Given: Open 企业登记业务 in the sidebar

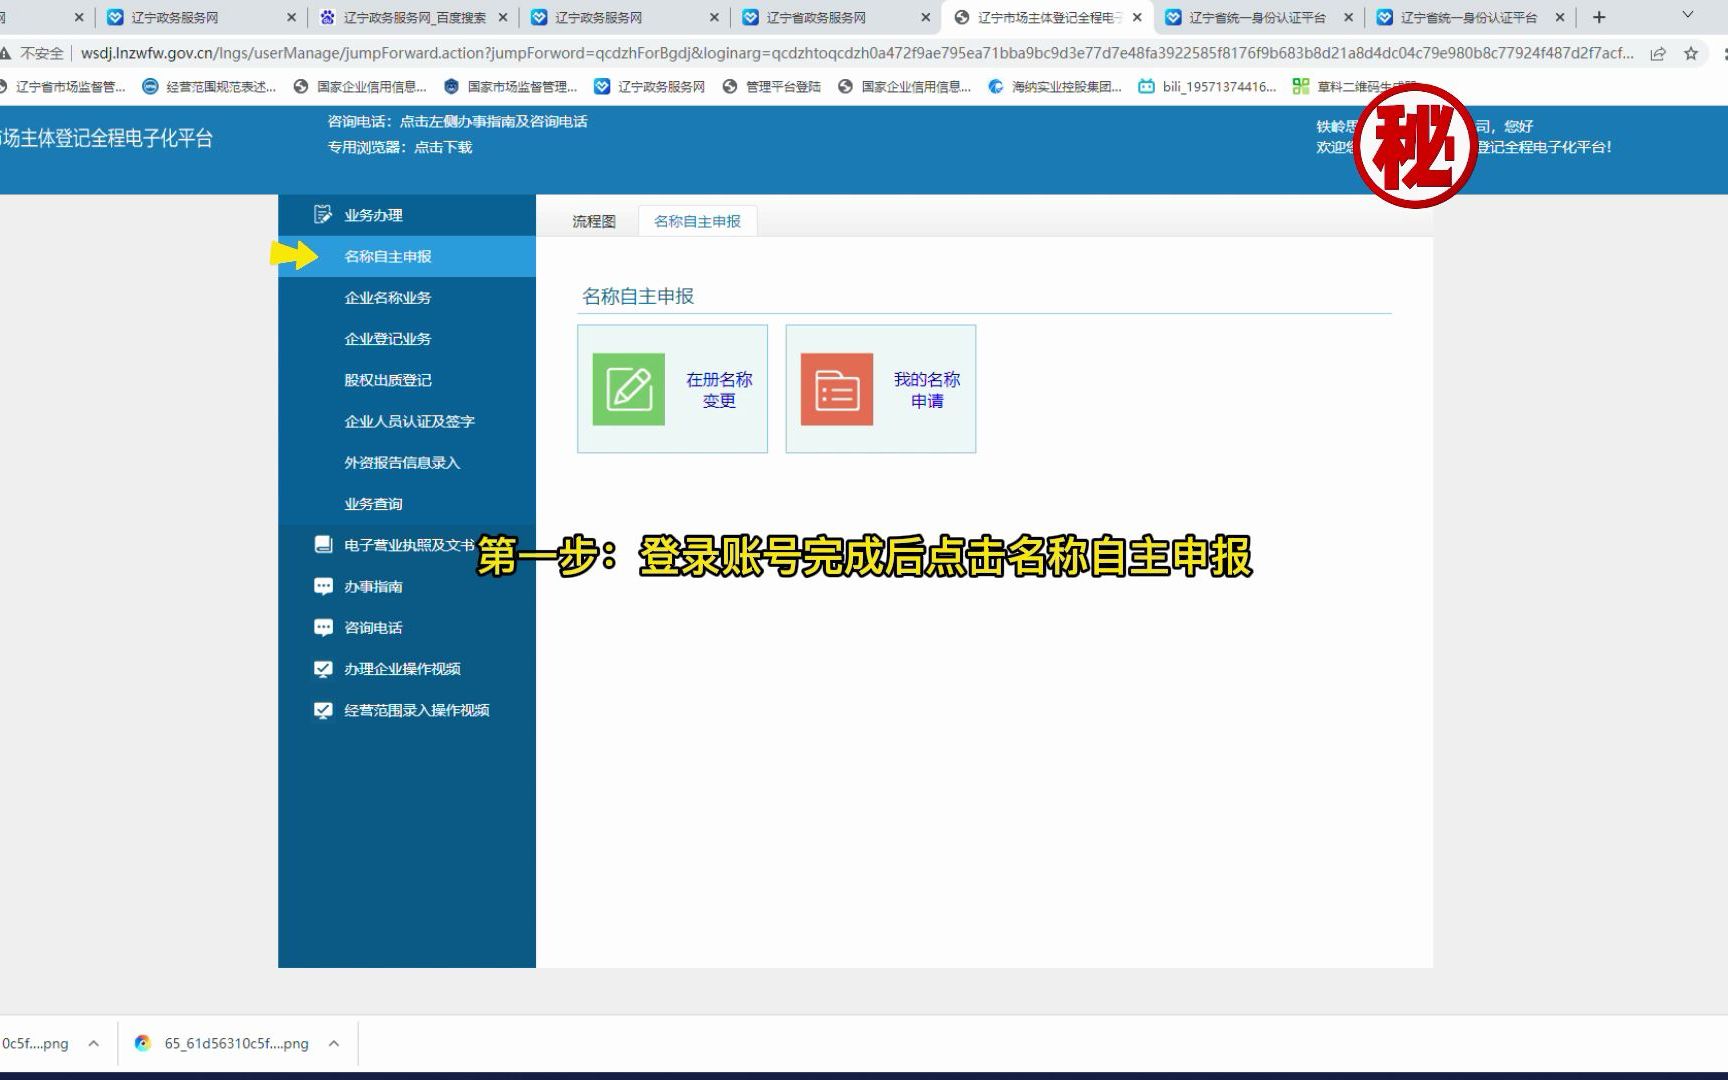Looking at the screenshot, I should (407, 338).
